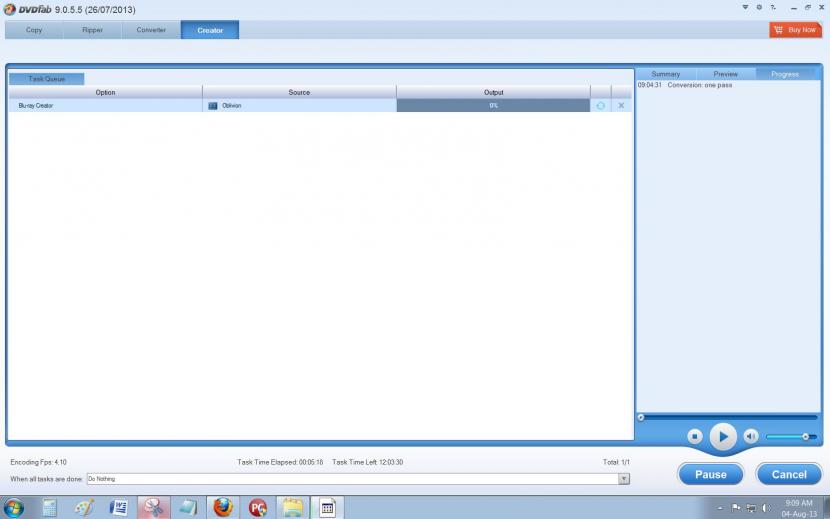Open the DVDFab settings gear icon in the title bar

(x=759, y=8)
